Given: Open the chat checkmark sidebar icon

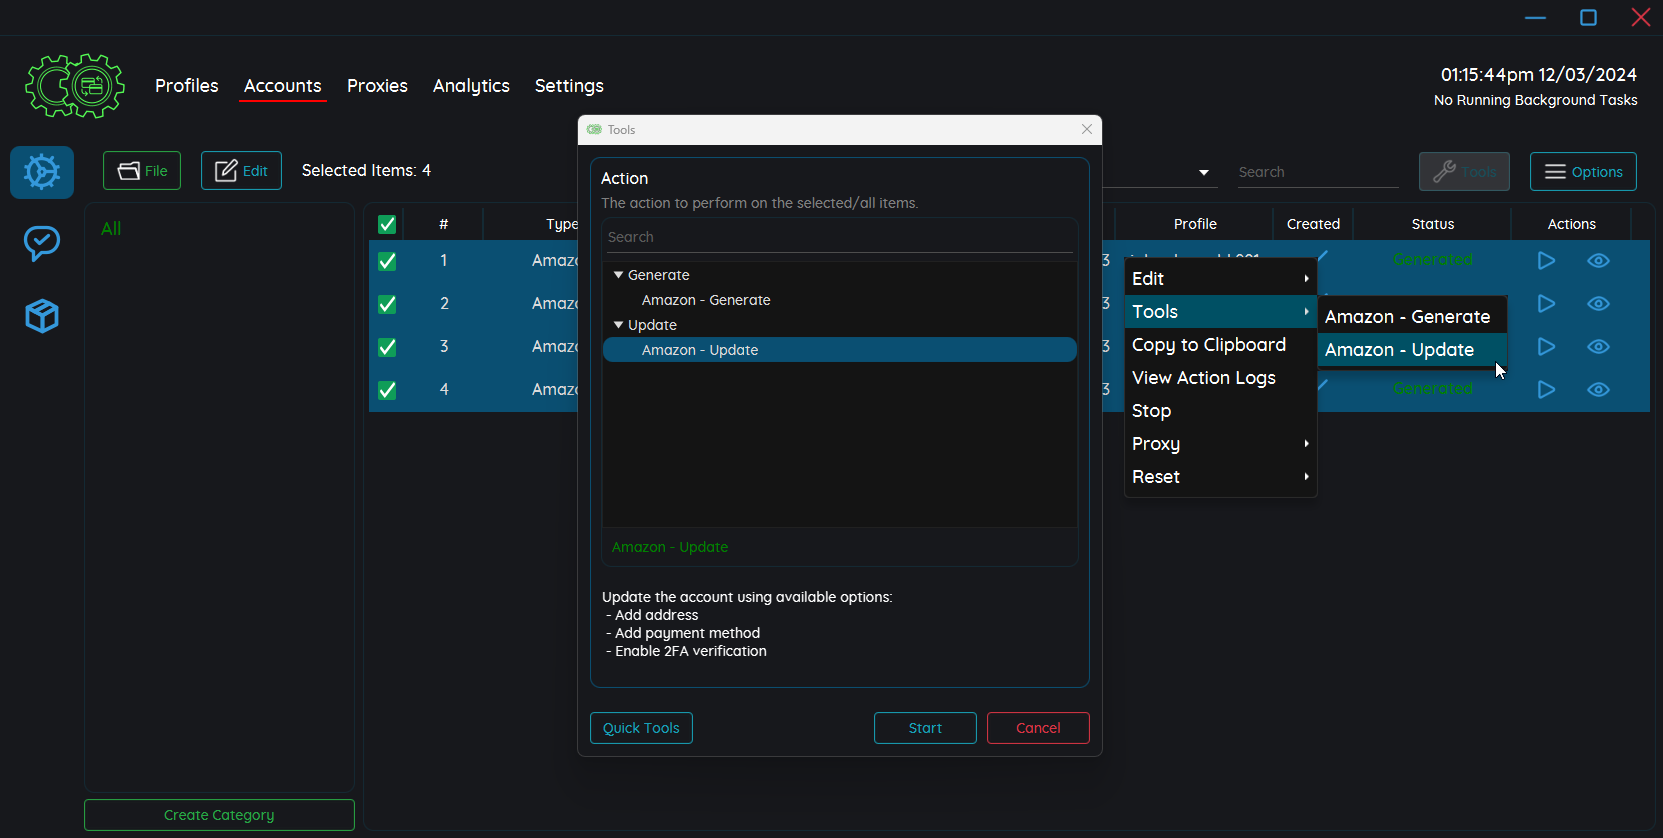Looking at the screenshot, I should pos(42,243).
